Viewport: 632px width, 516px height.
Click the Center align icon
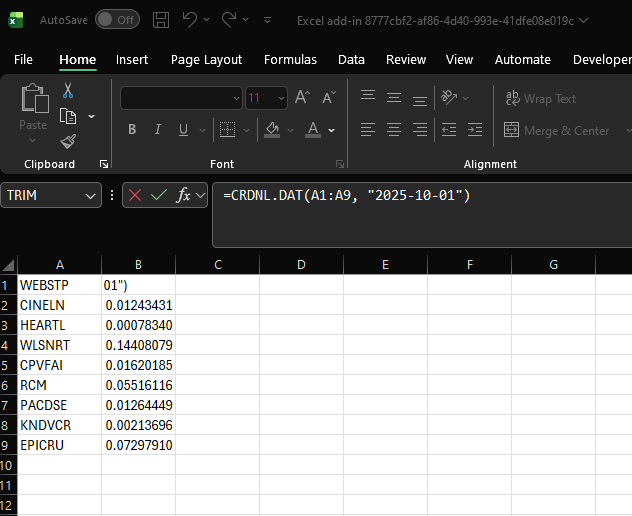coord(394,130)
